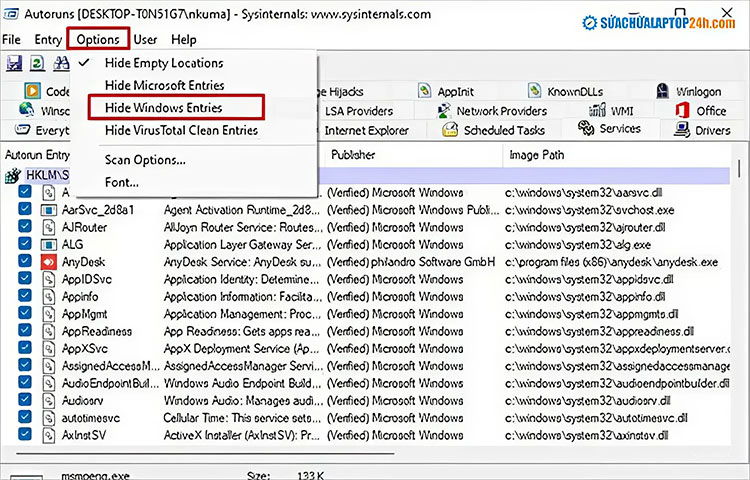Open the Winlogon tab
The height and width of the screenshot is (480, 750).
(689, 91)
